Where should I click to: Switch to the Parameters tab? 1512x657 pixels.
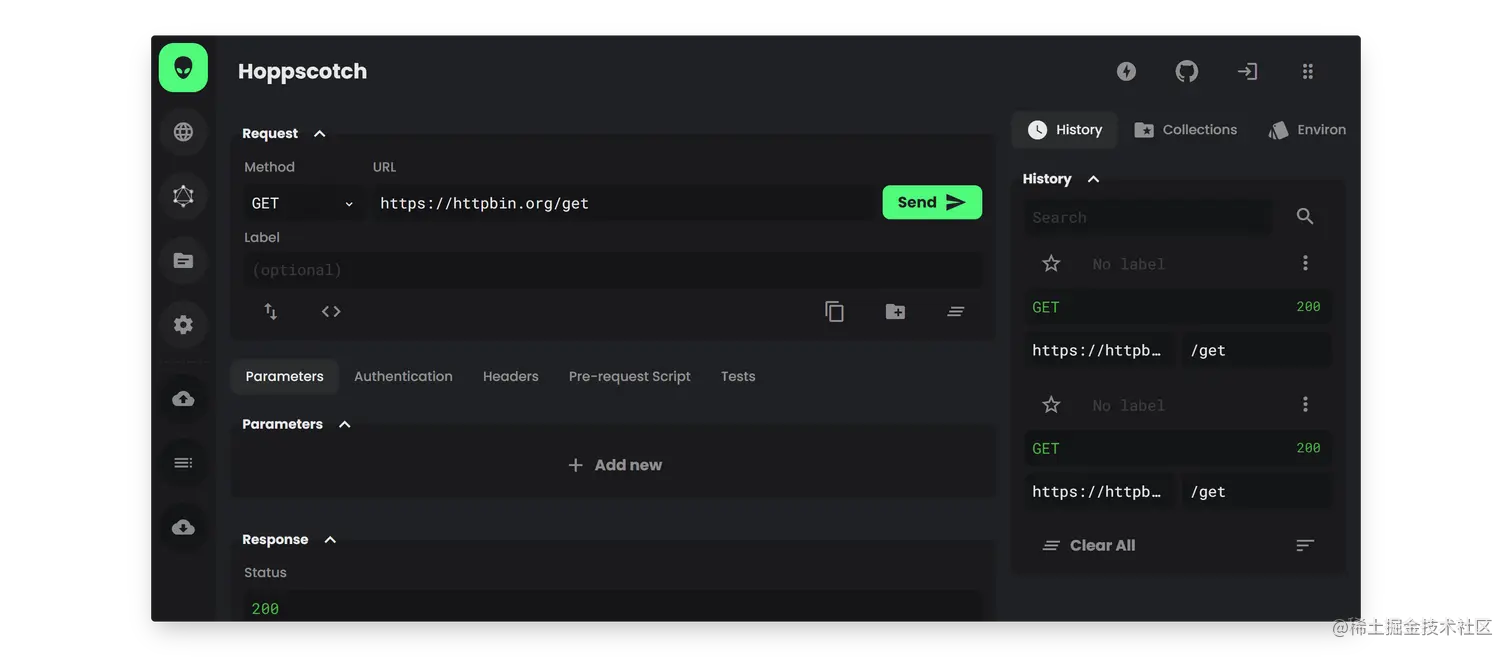point(285,376)
